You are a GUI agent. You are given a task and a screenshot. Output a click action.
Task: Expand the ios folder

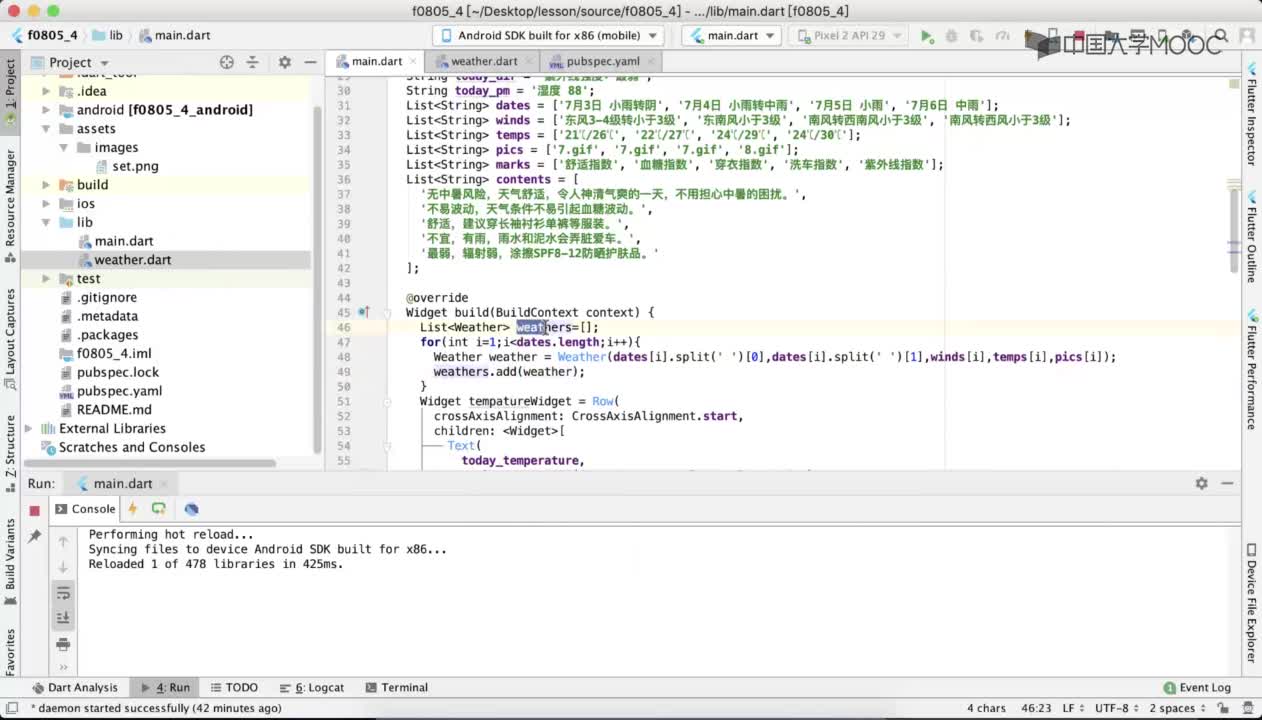point(46,204)
